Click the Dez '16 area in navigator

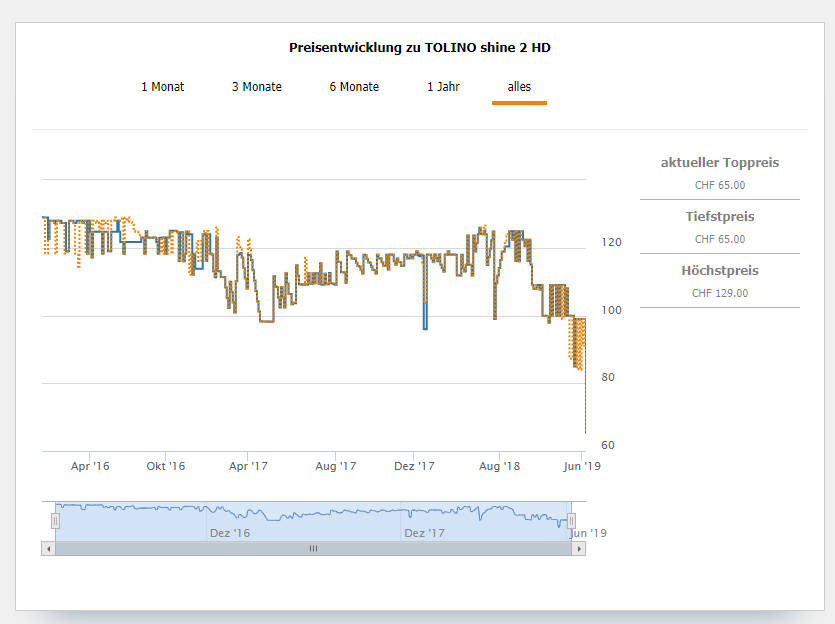click(x=229, y=533)
